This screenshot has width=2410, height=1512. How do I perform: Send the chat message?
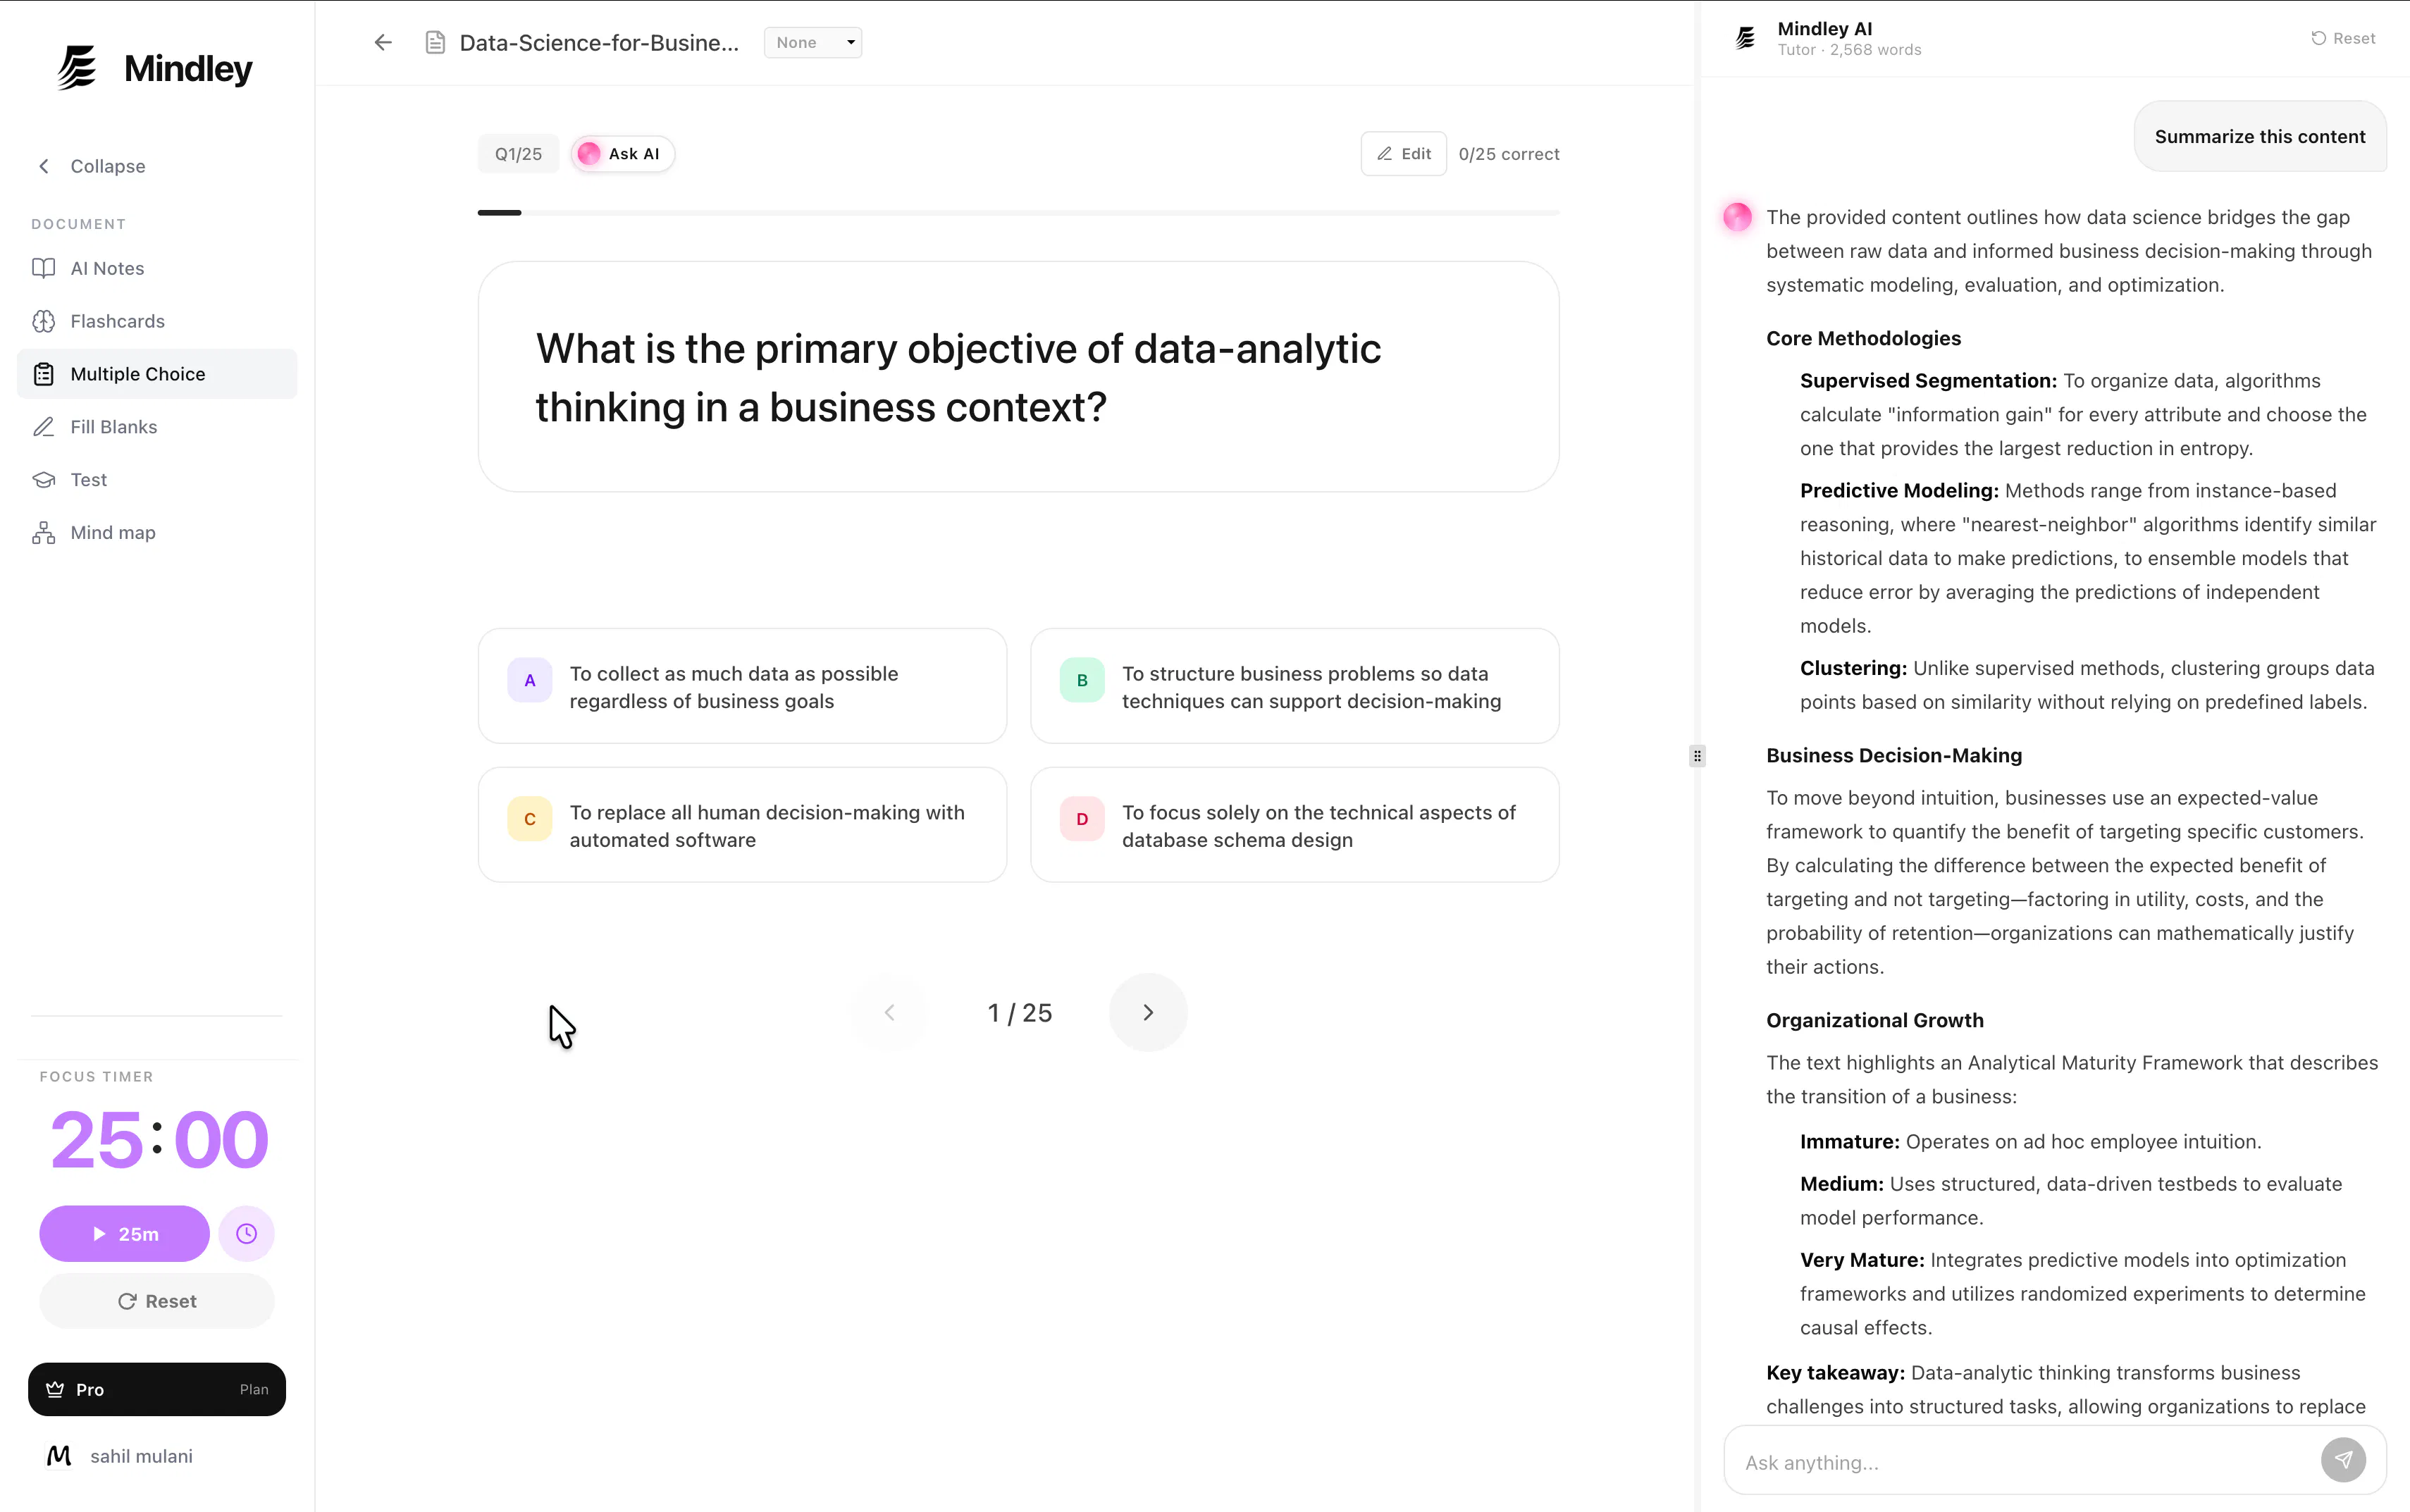(2343, 1460)
